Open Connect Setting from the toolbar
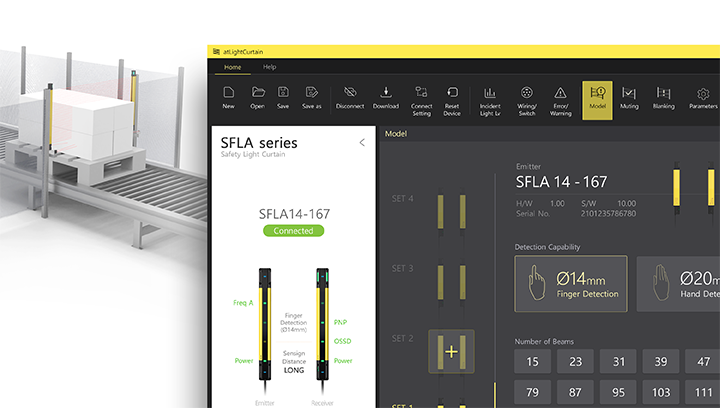This screenshot has width=720, height=408. 421,97
